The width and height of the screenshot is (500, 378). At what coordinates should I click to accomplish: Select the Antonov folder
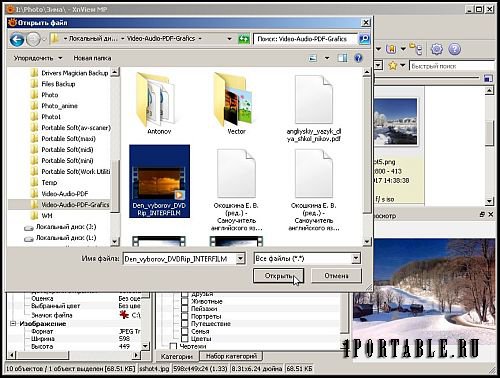159,103
